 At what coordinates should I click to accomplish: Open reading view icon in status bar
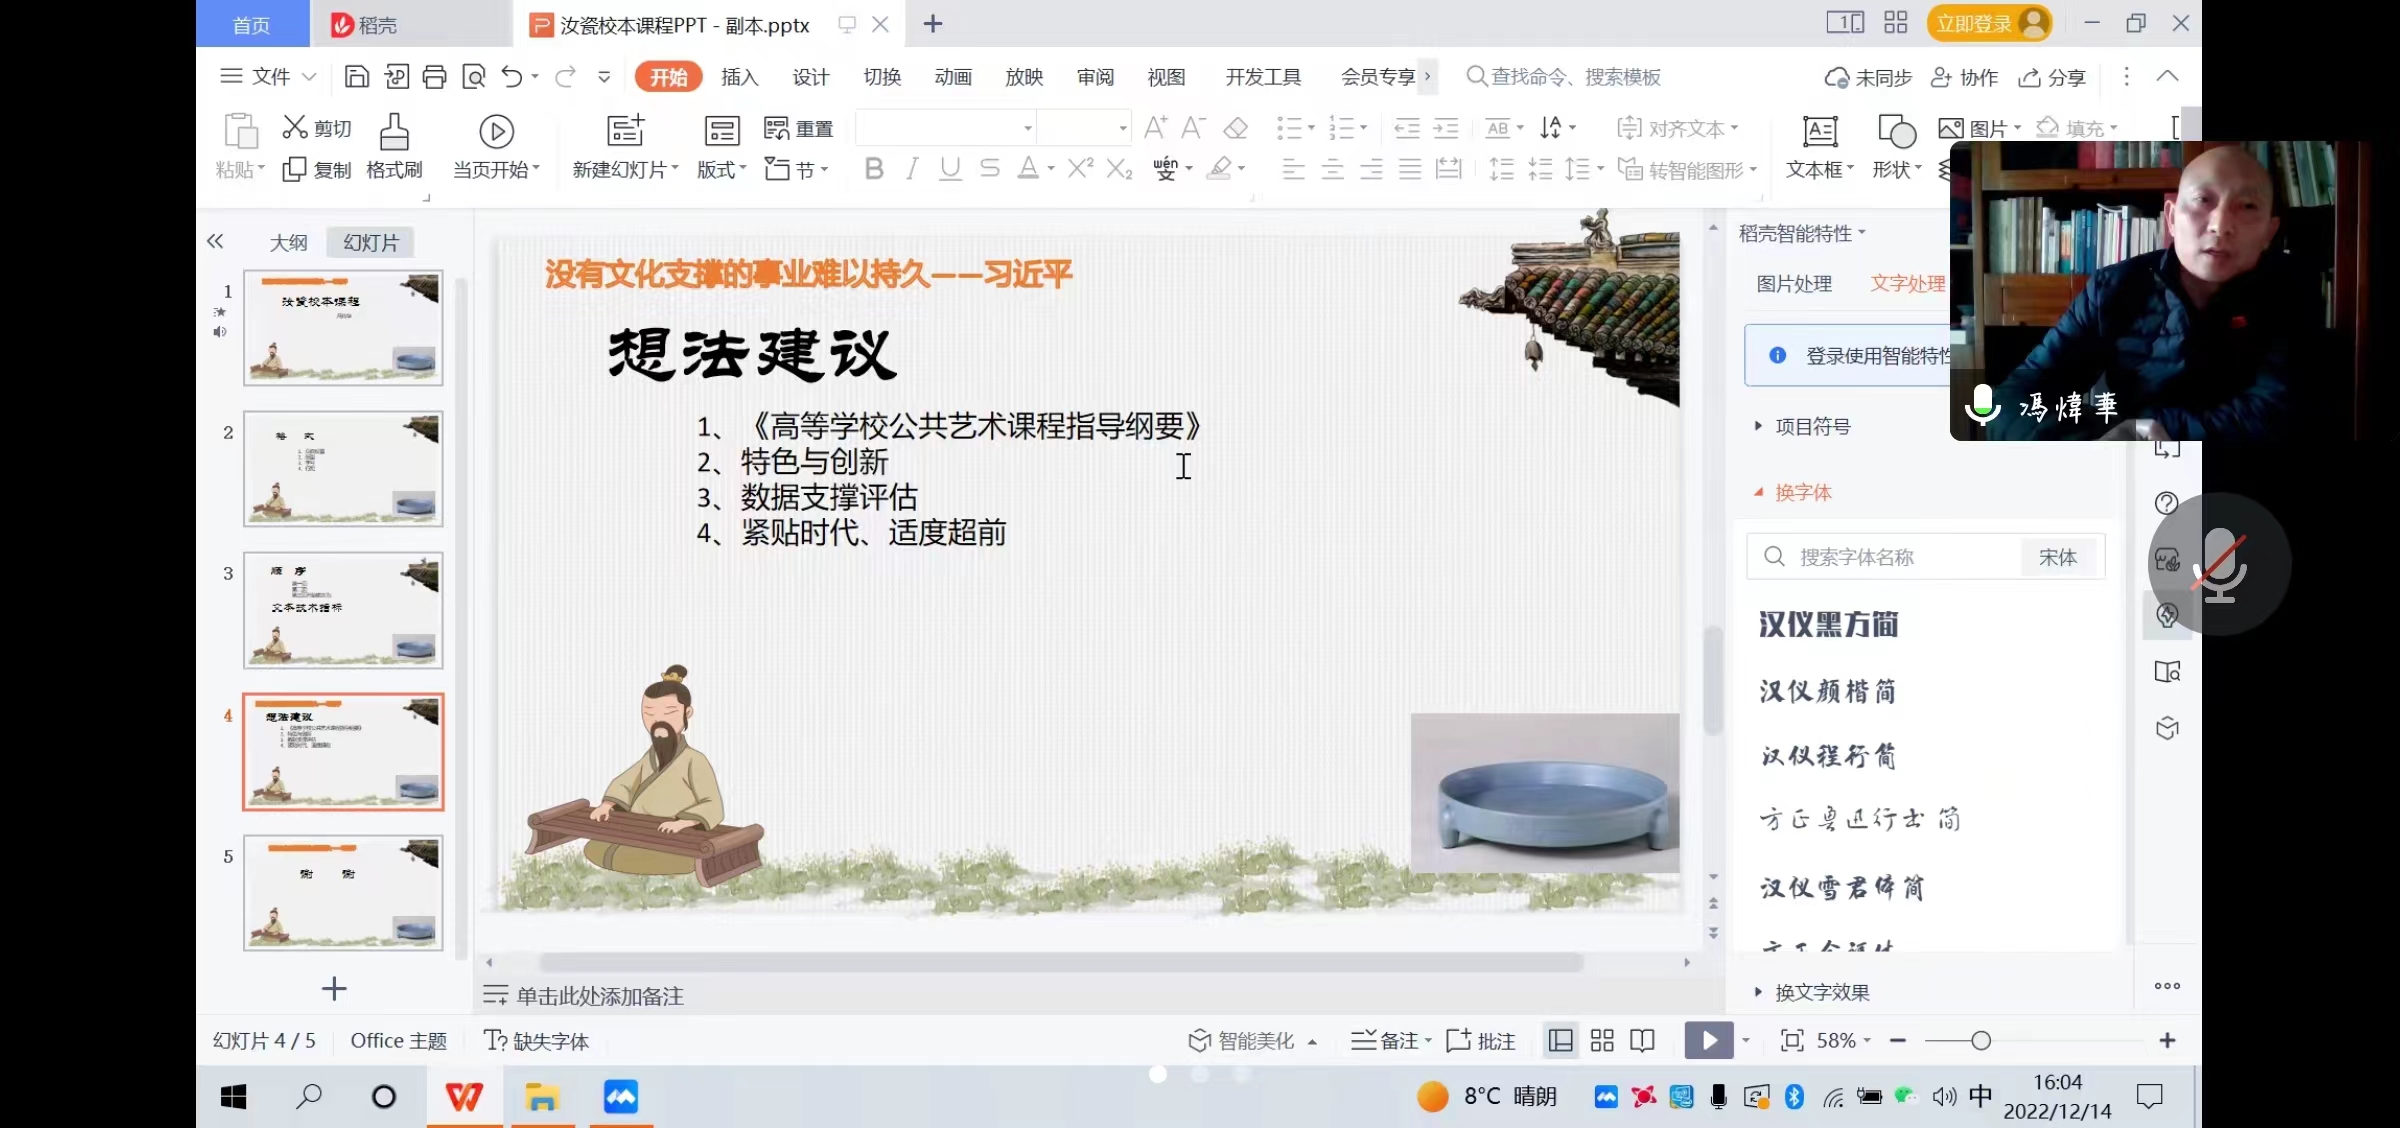(1642, 1041)
